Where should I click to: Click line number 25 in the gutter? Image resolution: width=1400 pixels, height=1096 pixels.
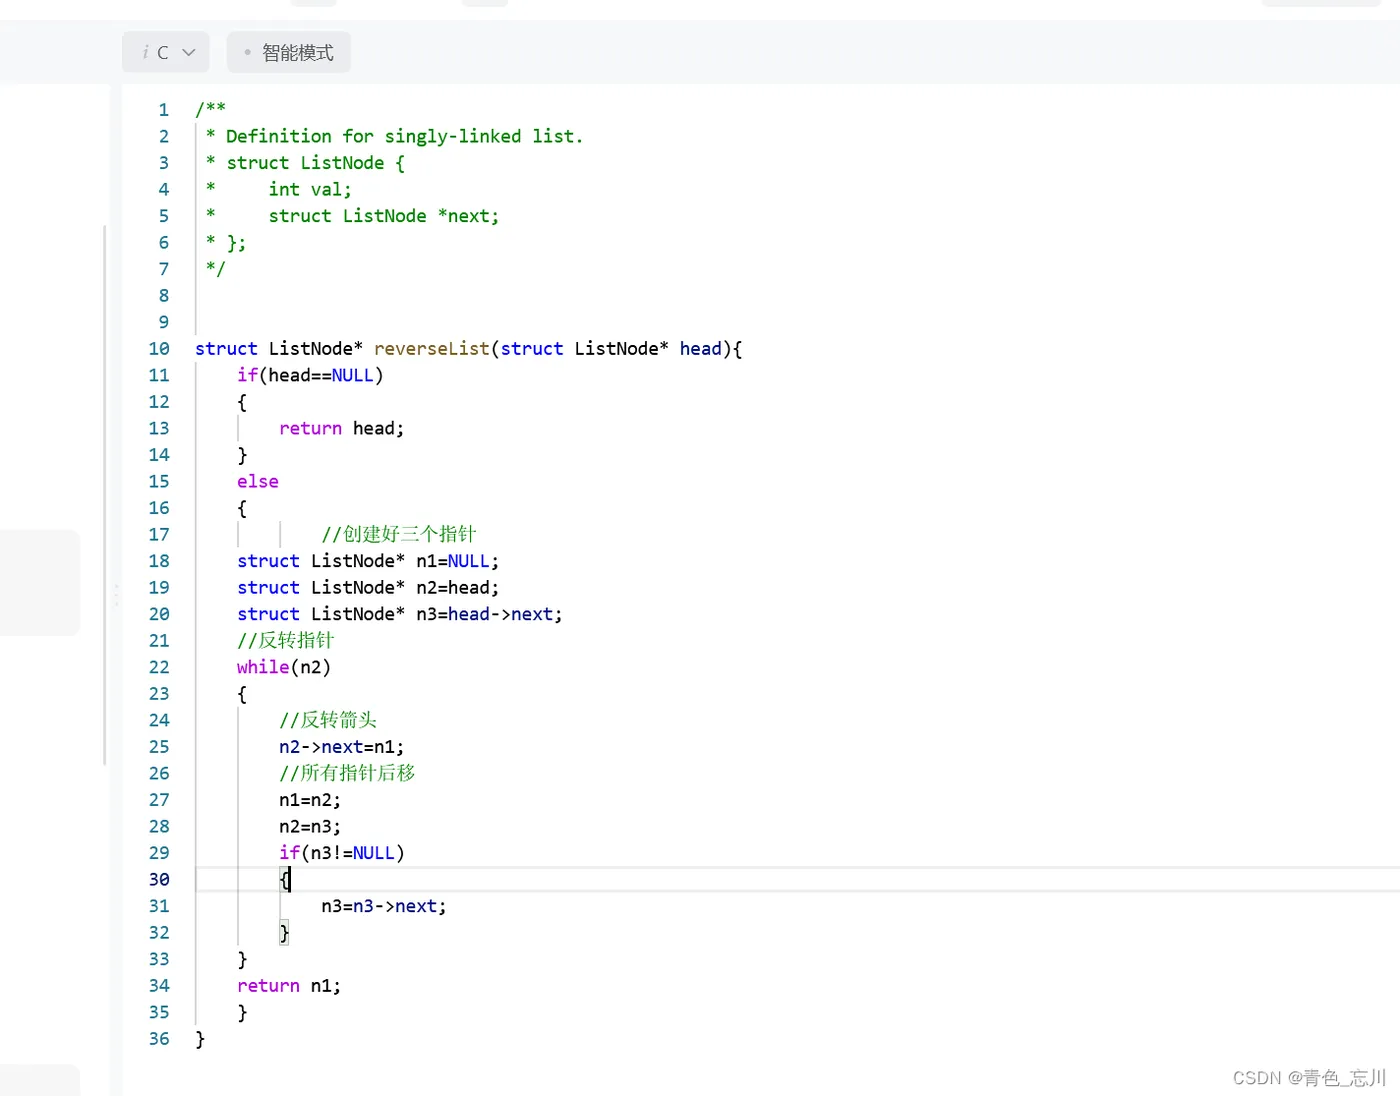tap(159, 747)
